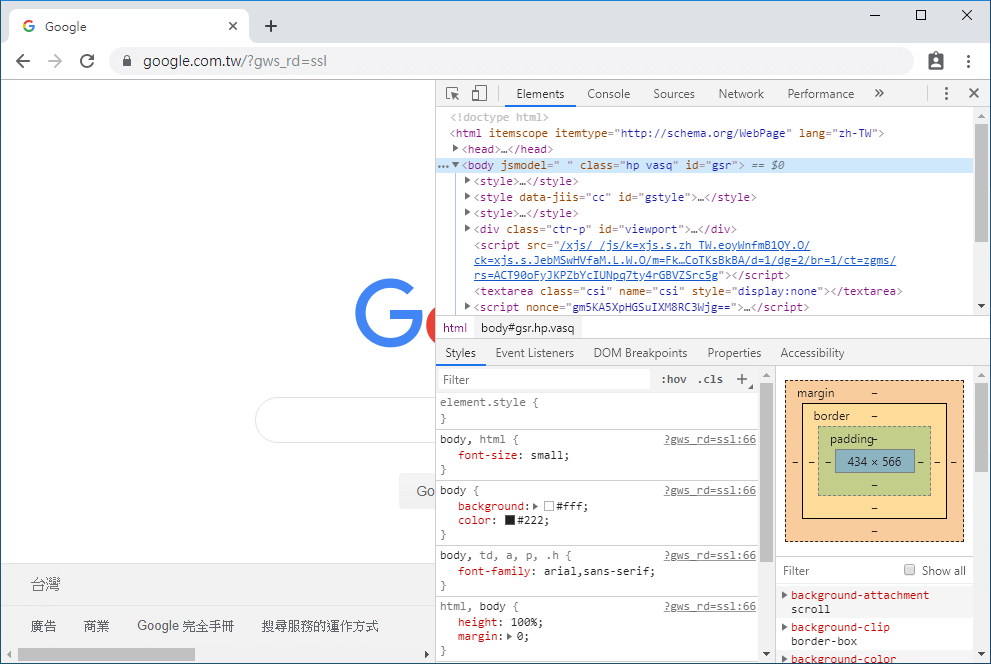This screenshot has height=664, width=991.
Task: Expand the background shorthand property
Action: (535, 506)
